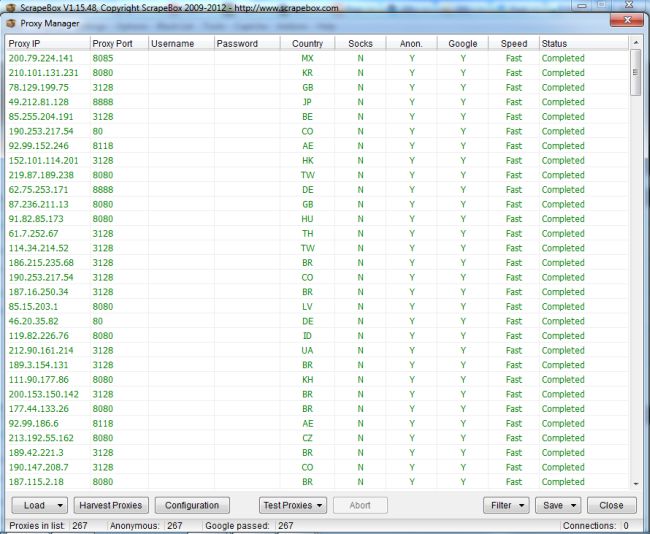Close the Proxy Manager window
650x534 pixels.
(627, 20)
